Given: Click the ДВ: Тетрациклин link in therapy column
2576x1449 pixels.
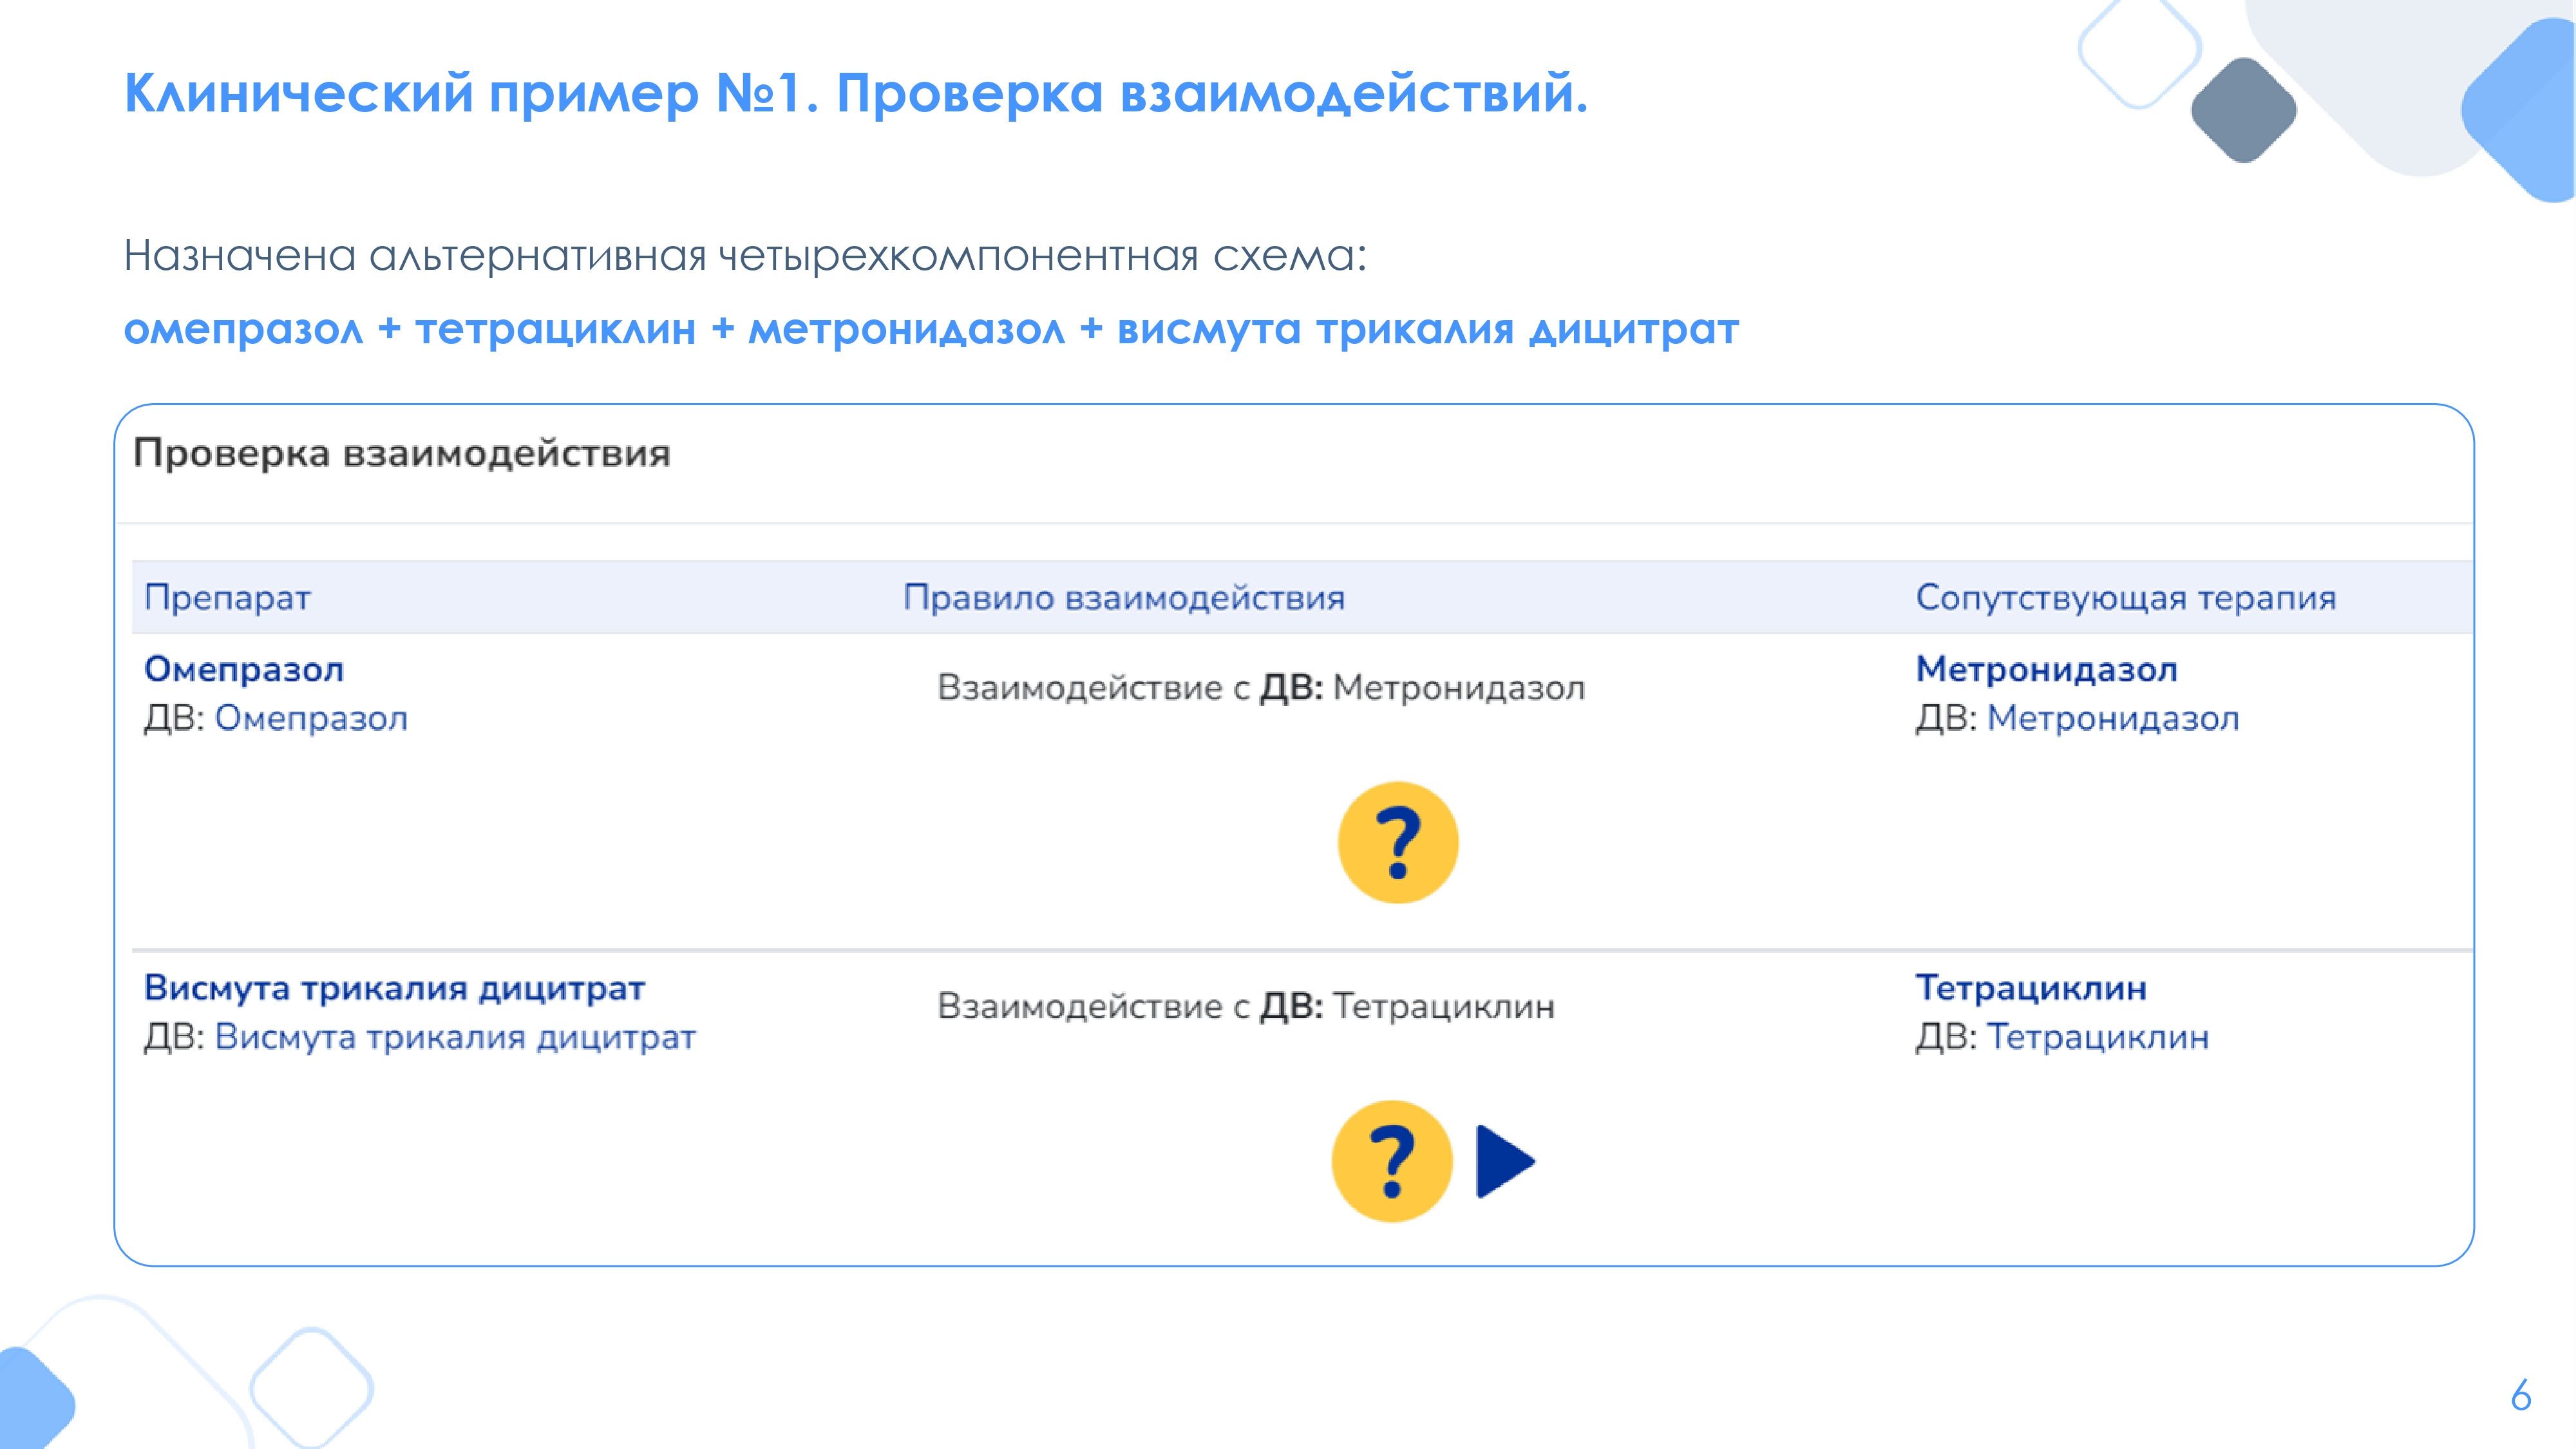Looking at the screenshot, I should (2097, 1037).
